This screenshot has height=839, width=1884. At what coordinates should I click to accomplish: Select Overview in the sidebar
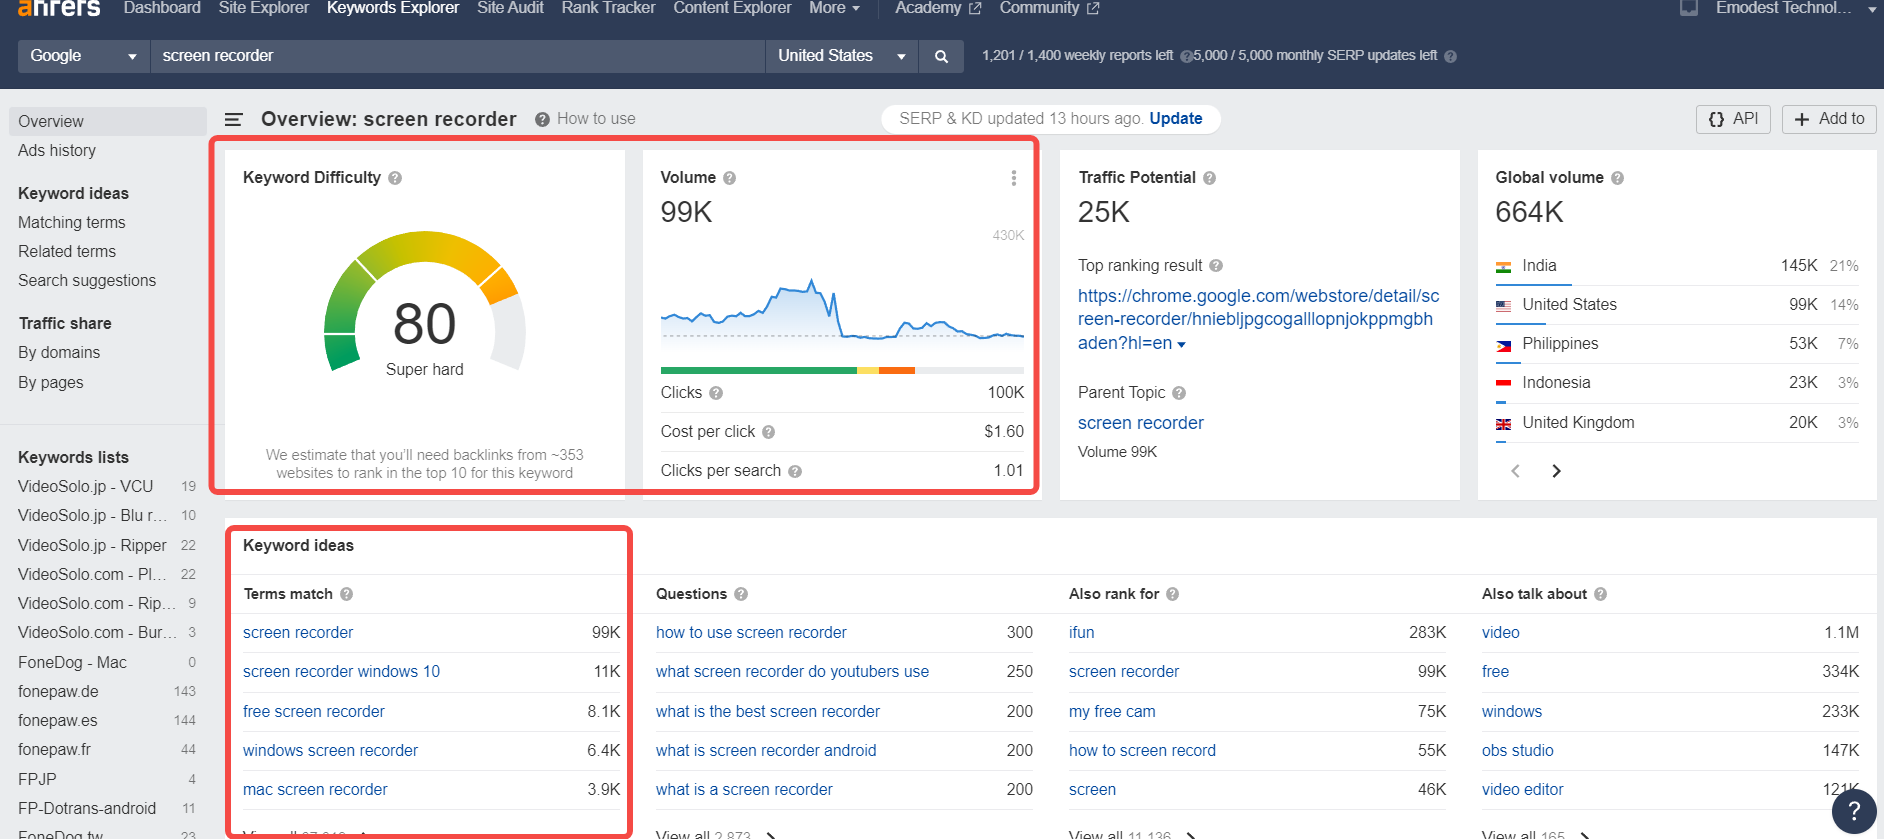108,121
